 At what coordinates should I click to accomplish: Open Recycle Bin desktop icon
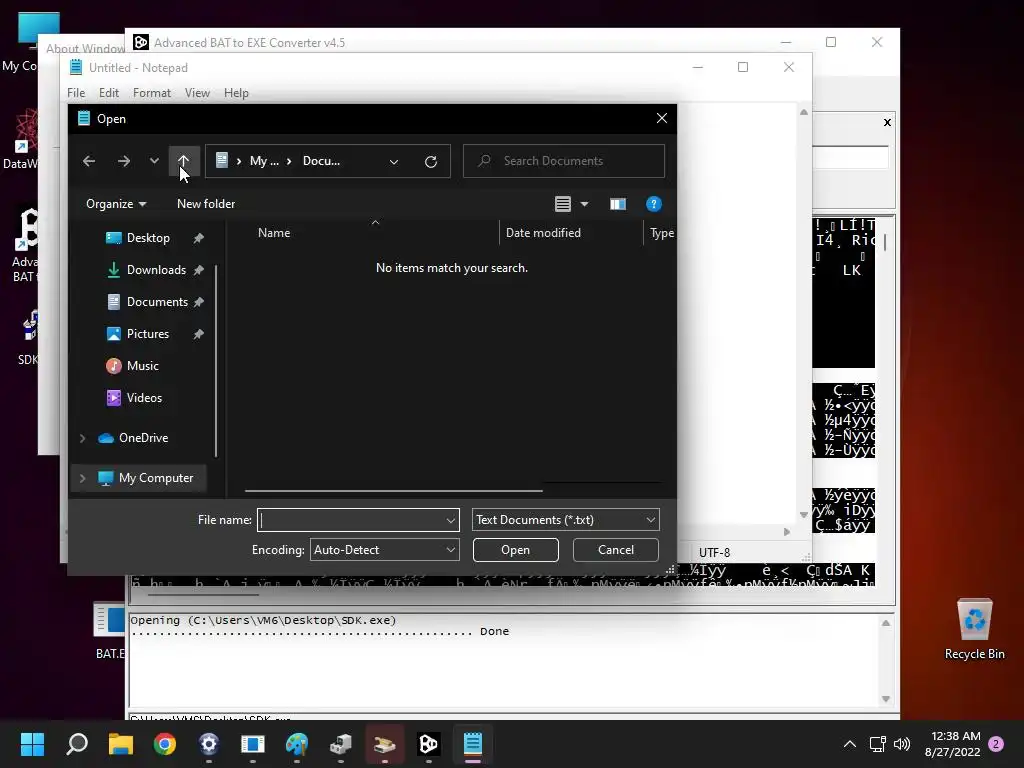974,628
